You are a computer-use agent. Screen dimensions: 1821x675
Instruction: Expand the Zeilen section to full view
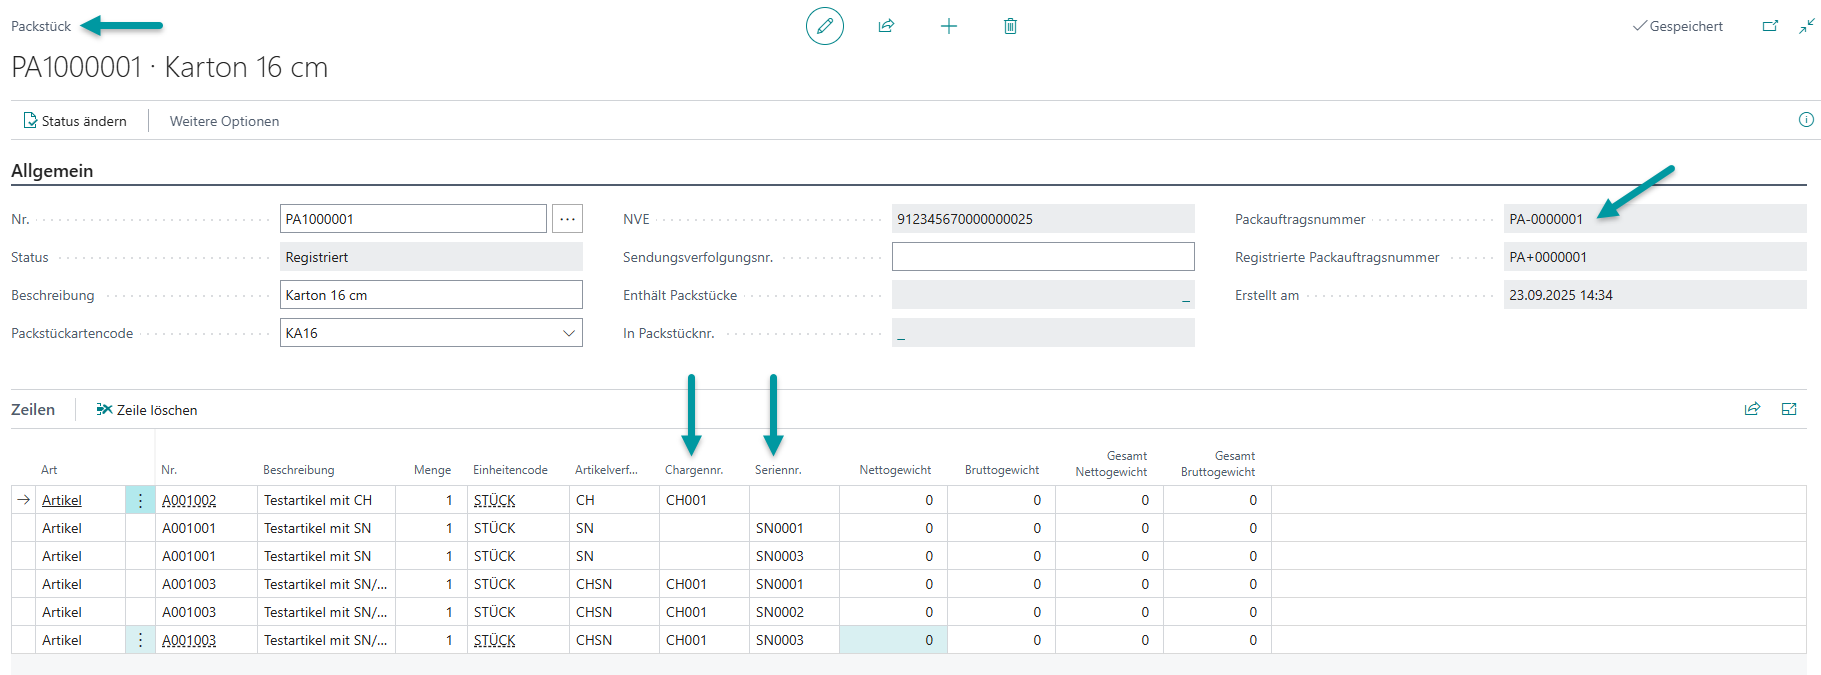point(1789,409)
